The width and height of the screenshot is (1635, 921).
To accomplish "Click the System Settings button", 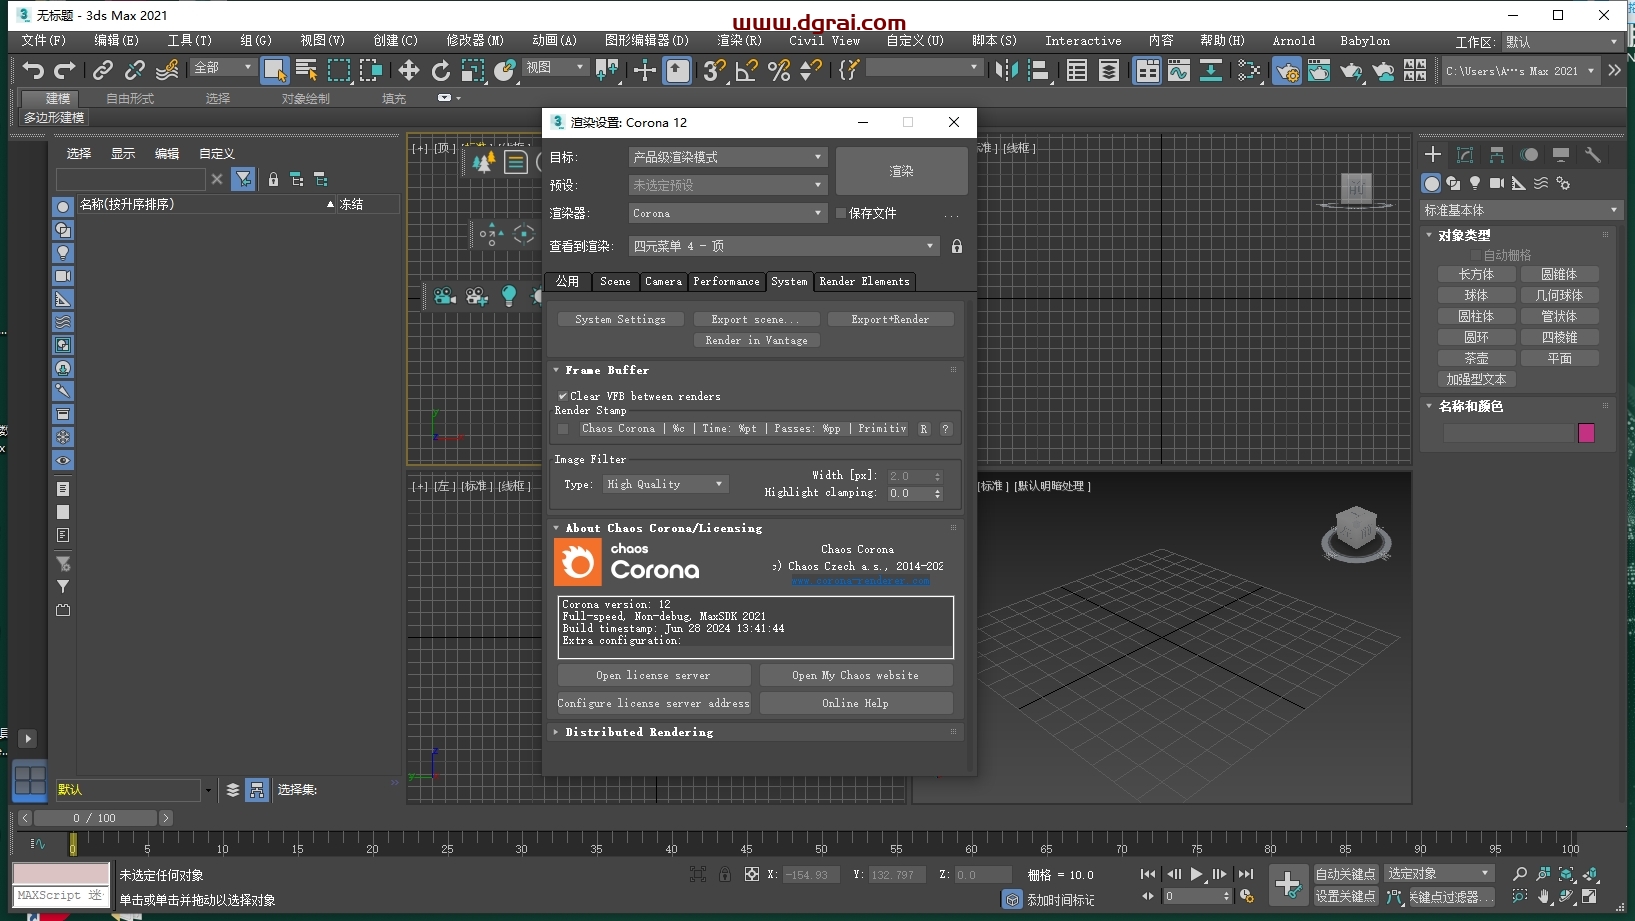I will (x=620, y=319).
